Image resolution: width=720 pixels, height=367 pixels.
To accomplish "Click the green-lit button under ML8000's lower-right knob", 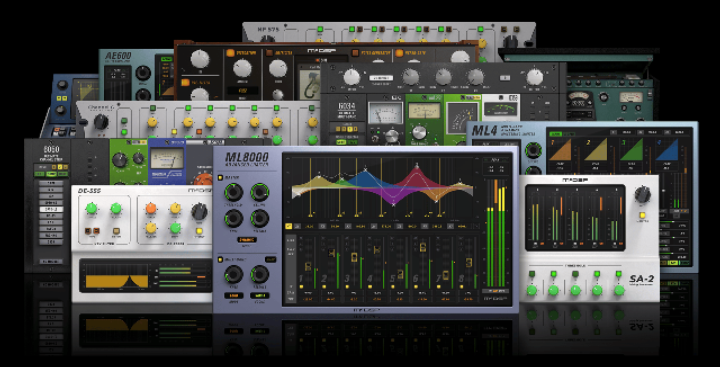I will click(x=260, y=295).
